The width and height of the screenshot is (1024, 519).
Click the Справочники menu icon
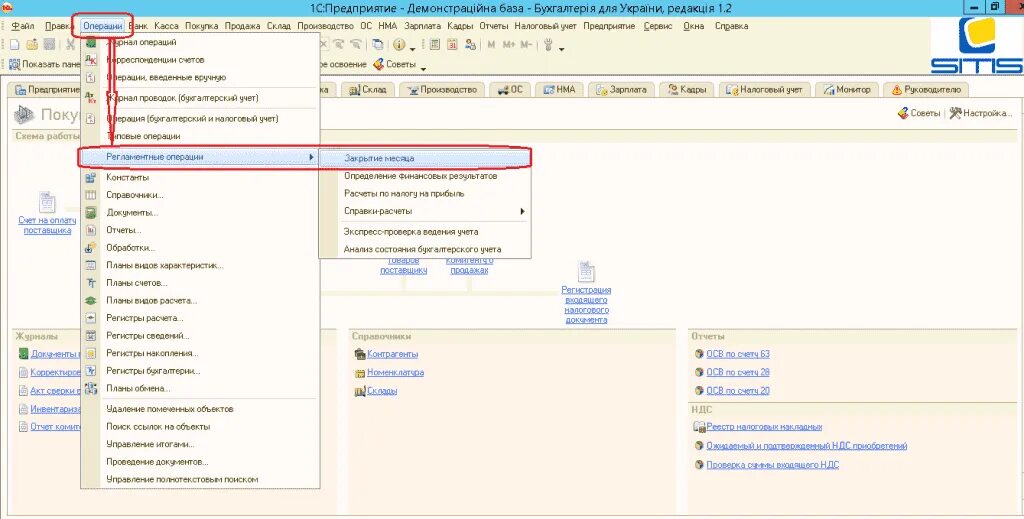click(x=91, y=195)
